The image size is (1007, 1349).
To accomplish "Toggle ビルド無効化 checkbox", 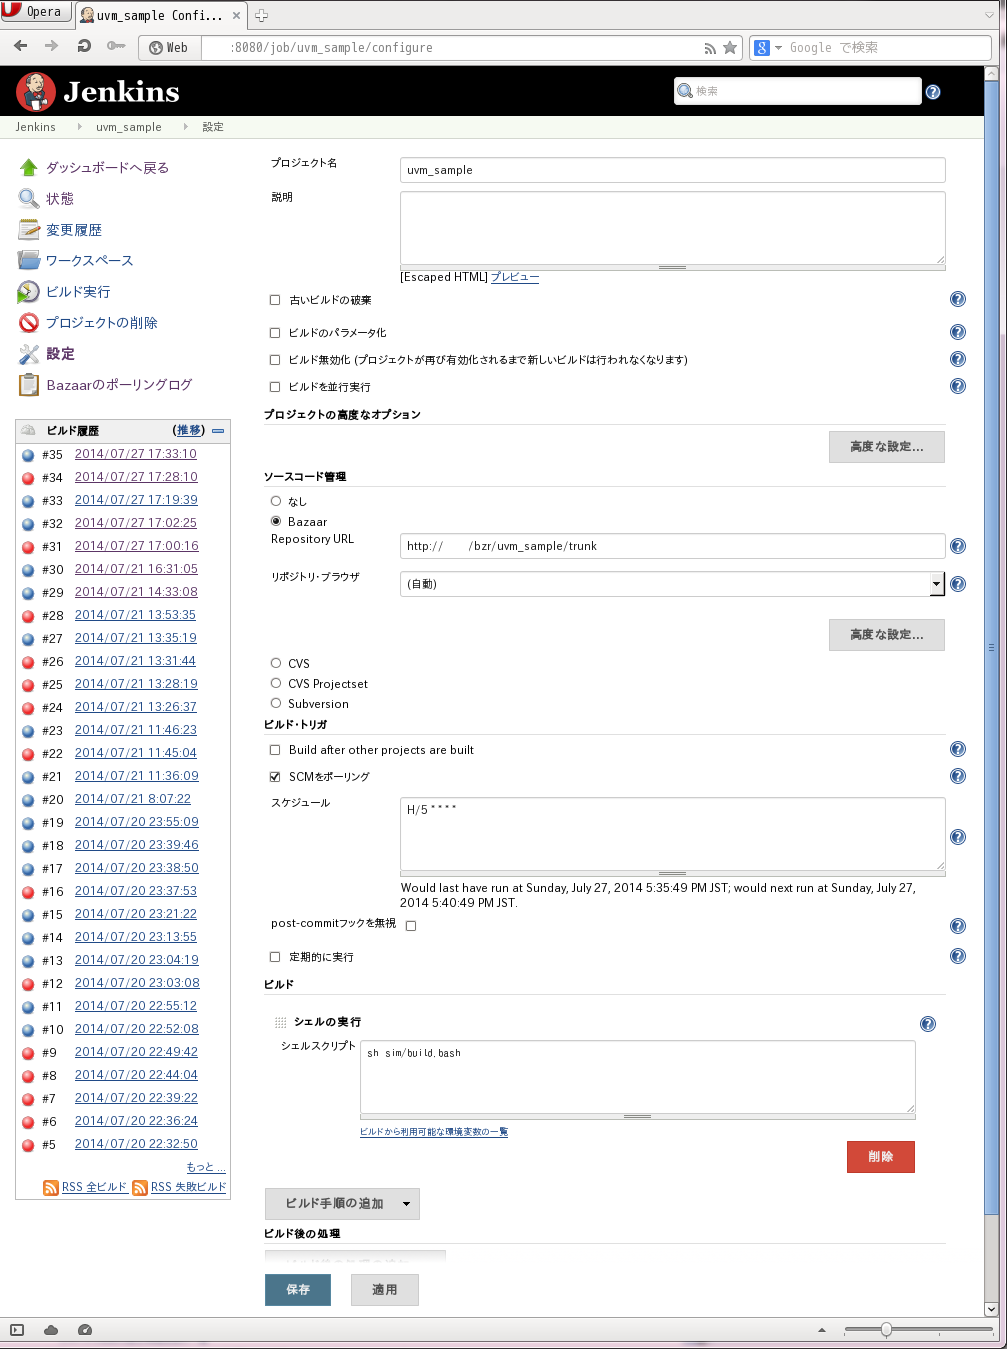I will pyautogui.click(x=275, y=360).
